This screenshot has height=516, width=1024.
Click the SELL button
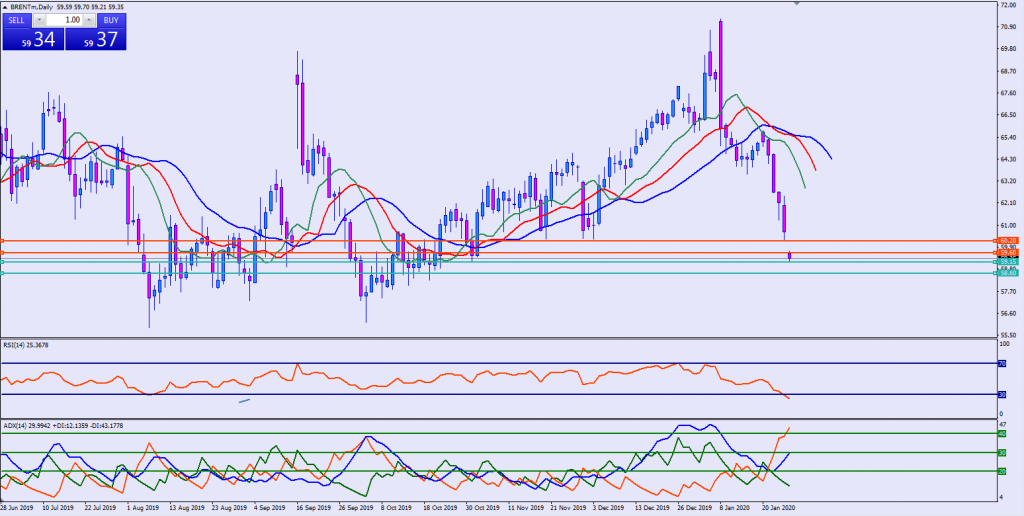point(17,19)
